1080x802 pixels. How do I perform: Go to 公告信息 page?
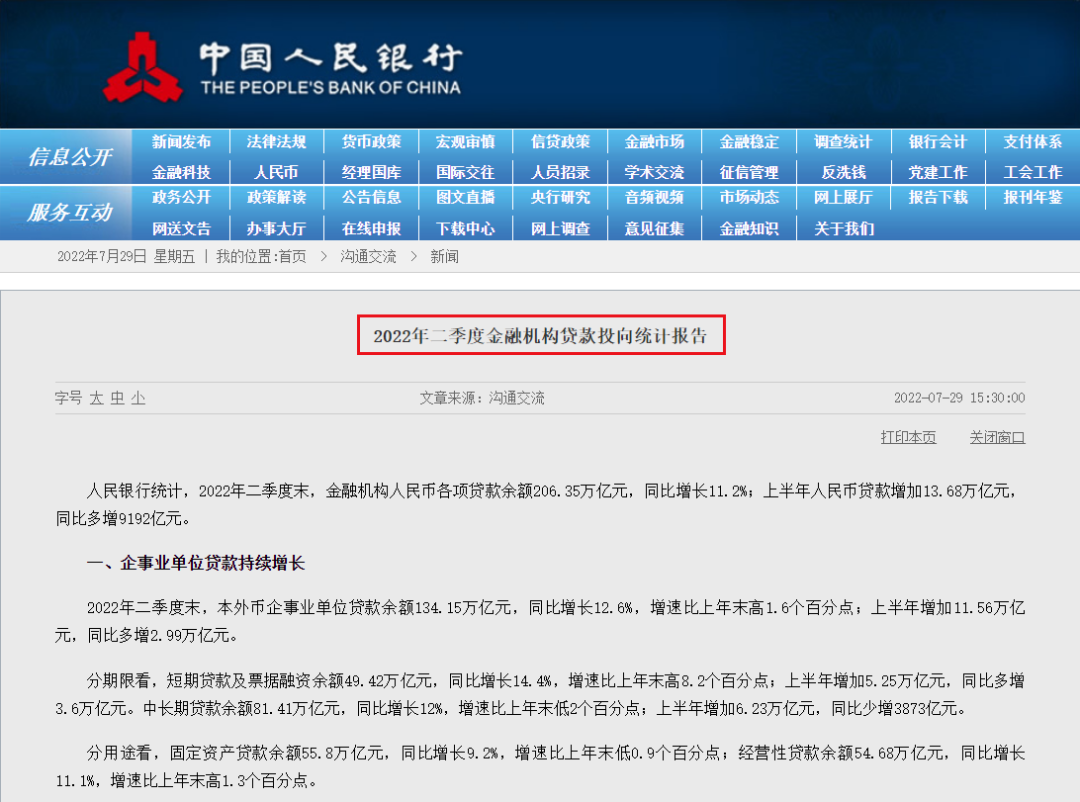371,197
